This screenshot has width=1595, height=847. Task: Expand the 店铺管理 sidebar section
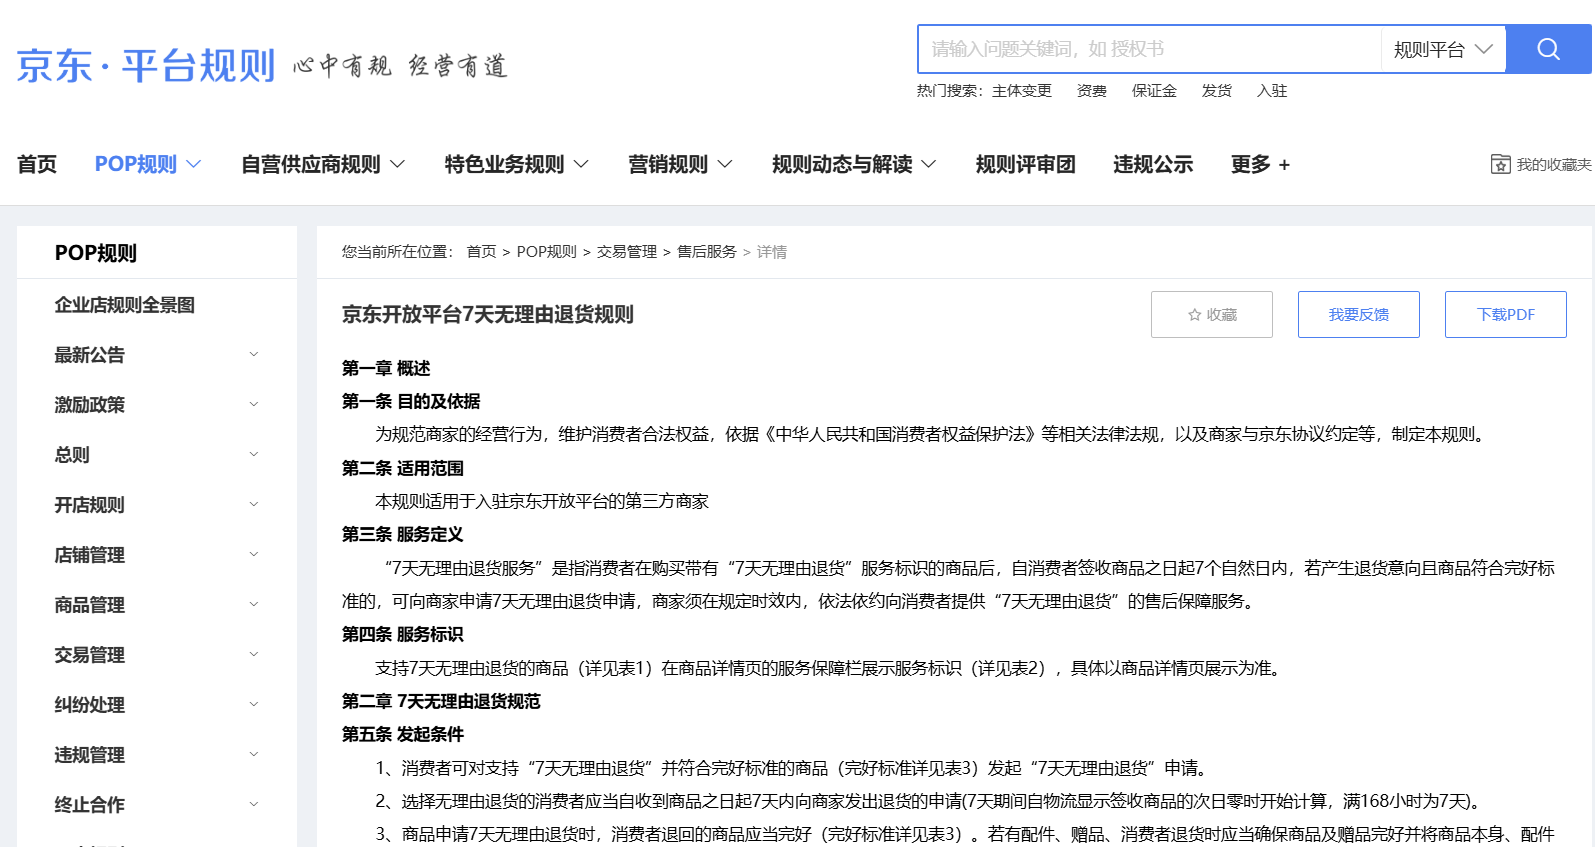coord(254,554)
